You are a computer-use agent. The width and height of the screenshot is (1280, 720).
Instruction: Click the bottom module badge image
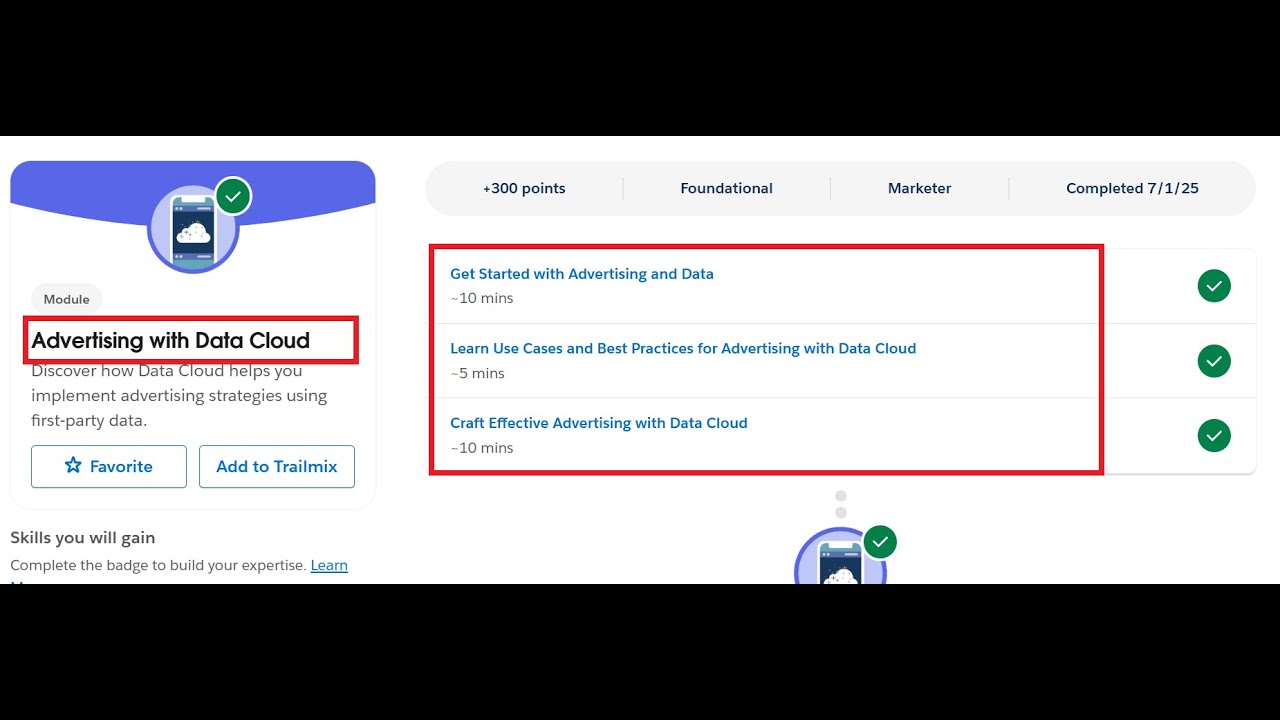(x=840, y=556)
